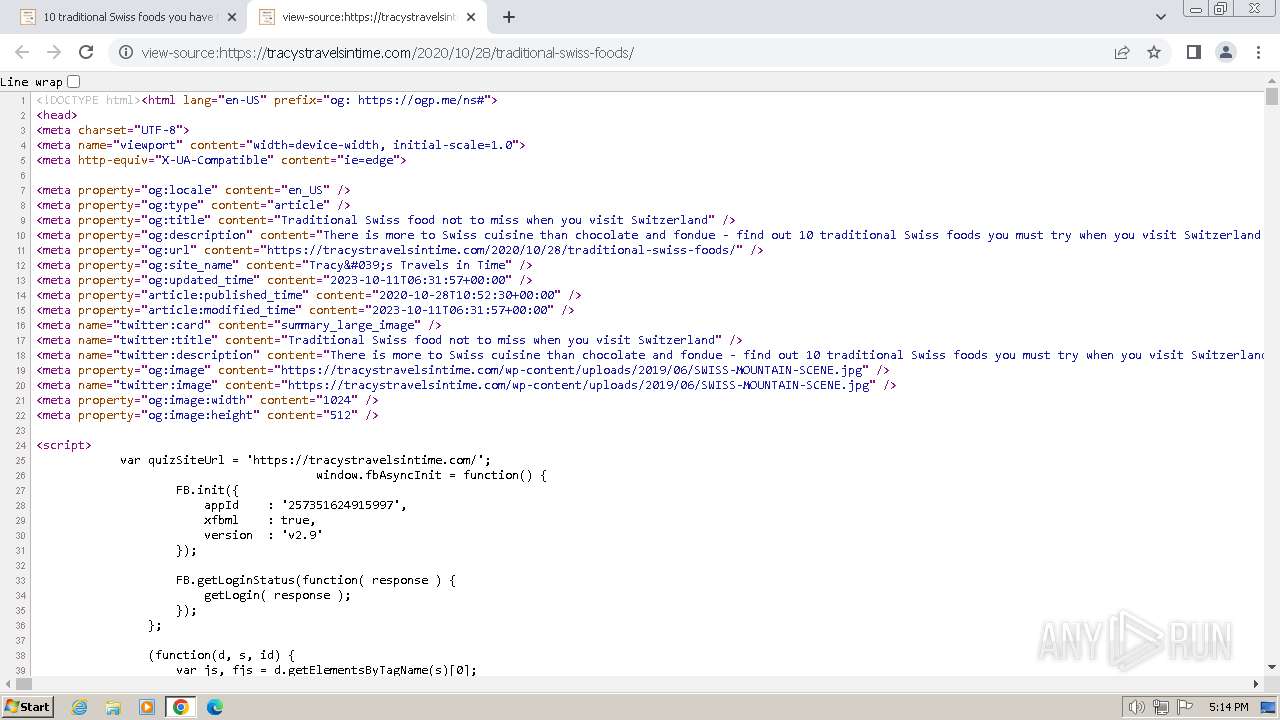
Task: Go forward to the next page
Action: [x=54, y=52]
